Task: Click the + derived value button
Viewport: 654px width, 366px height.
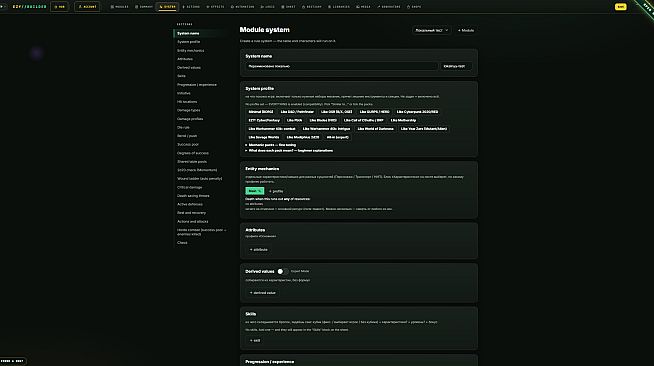Action: tap(263, 293)
